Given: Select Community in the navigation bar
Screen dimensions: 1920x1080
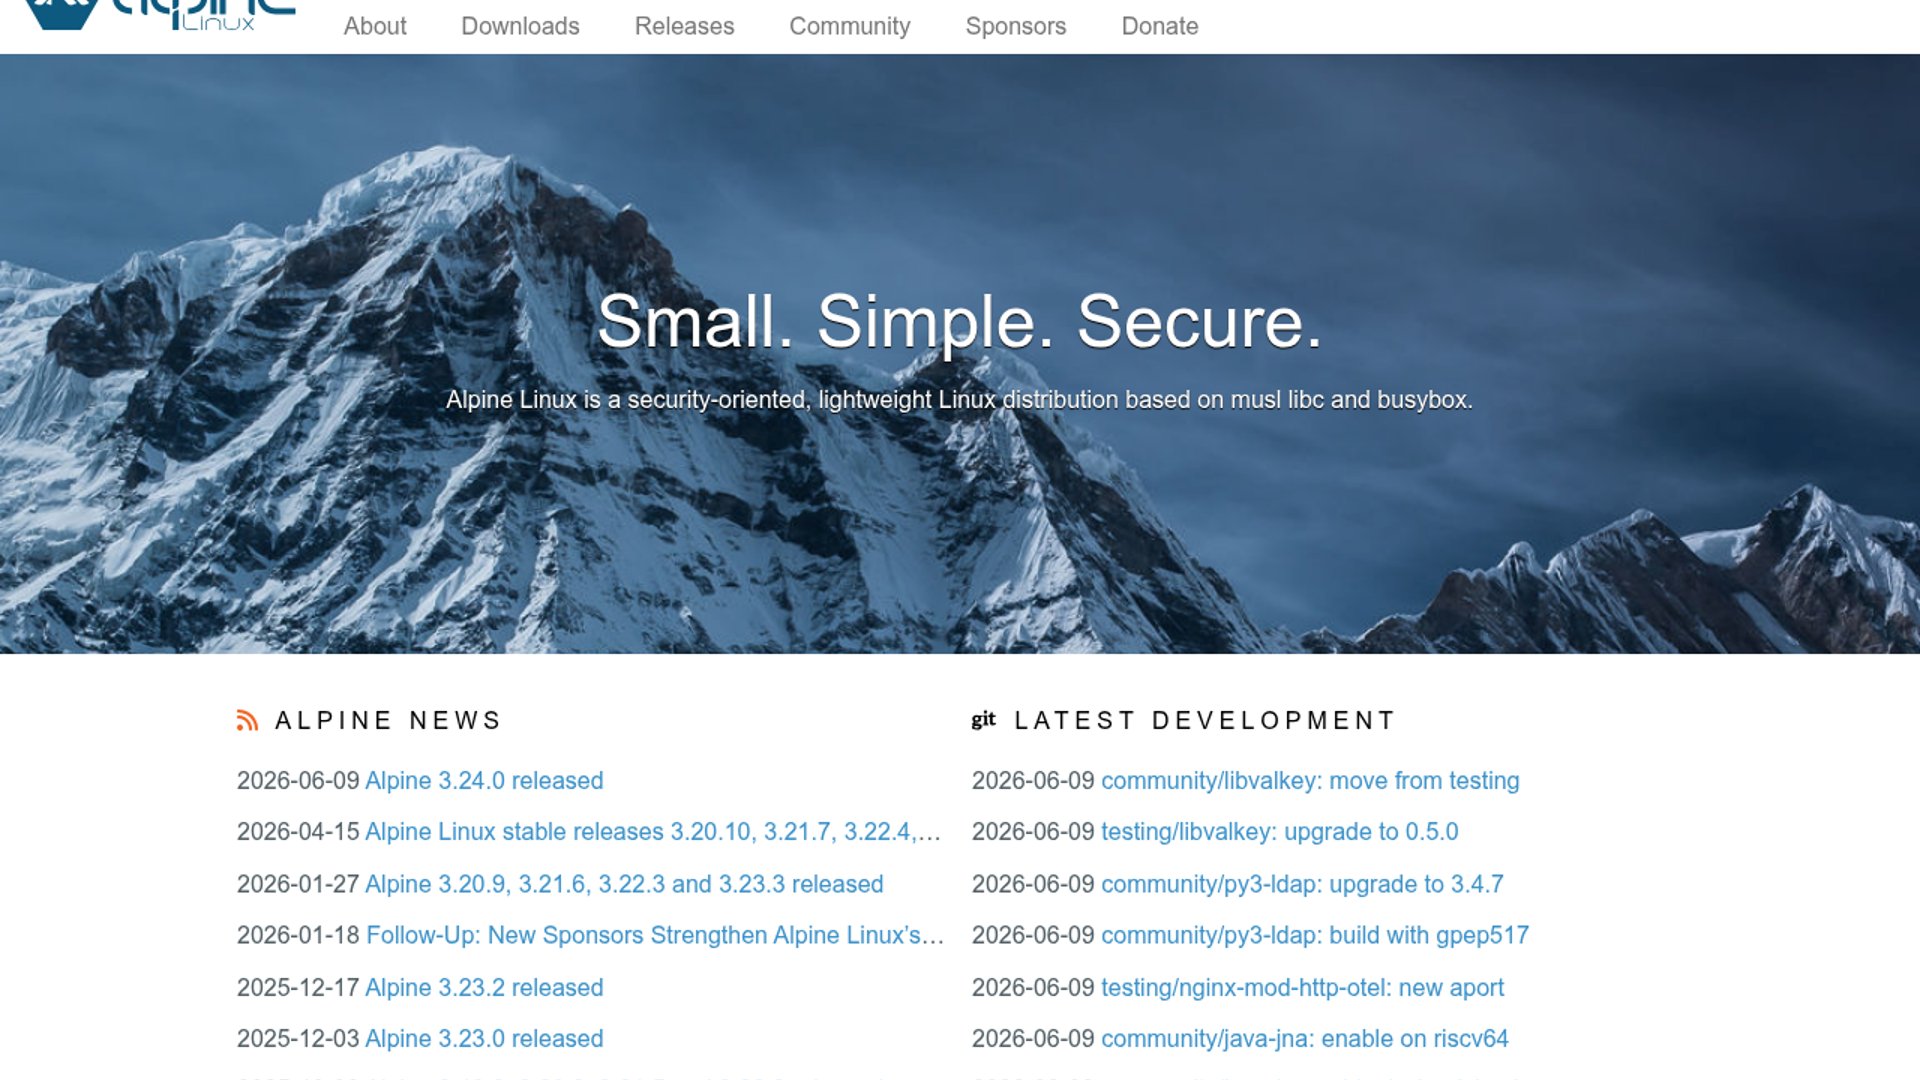Looking at the screenshot, I should [x=850, y=26].
